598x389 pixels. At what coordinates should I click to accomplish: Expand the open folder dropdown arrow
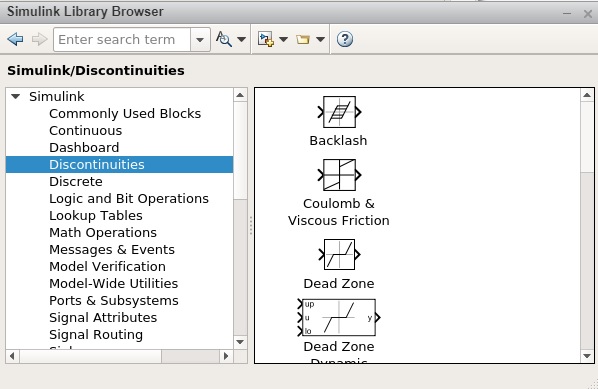(320, 39)
